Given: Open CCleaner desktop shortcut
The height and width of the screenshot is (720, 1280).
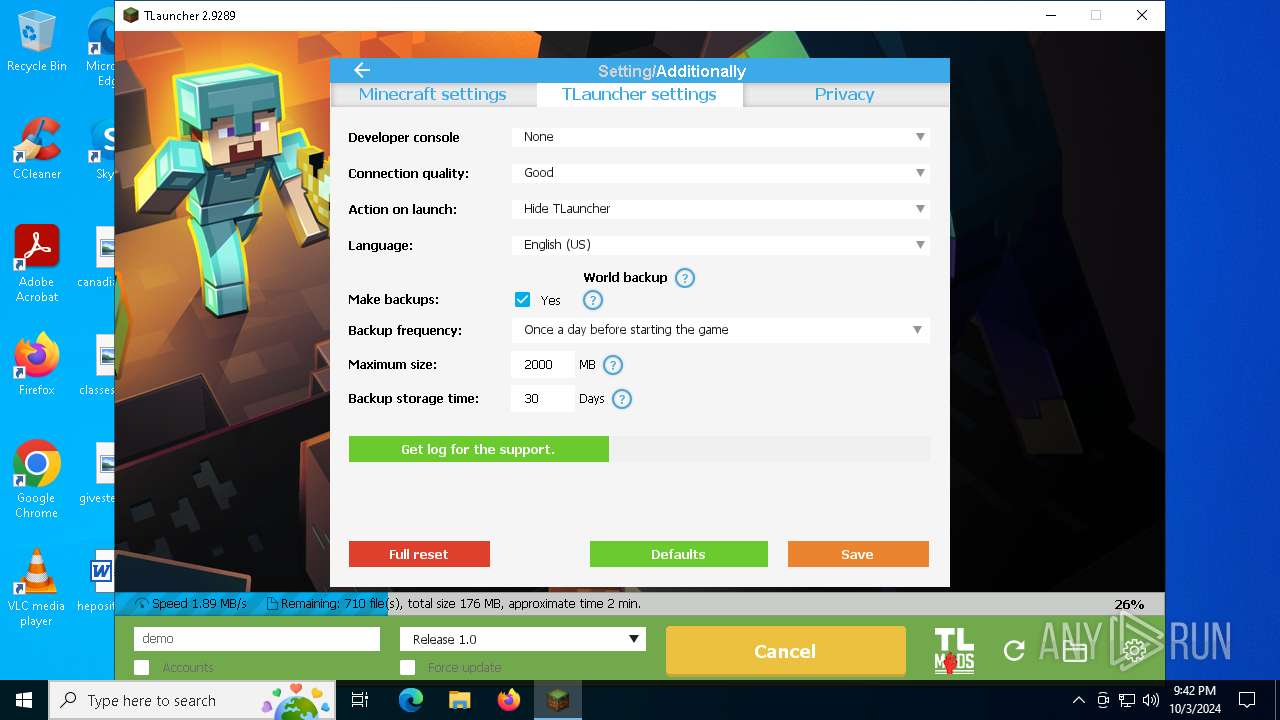Looking at the screenshot, I should [x=37, y=148].
